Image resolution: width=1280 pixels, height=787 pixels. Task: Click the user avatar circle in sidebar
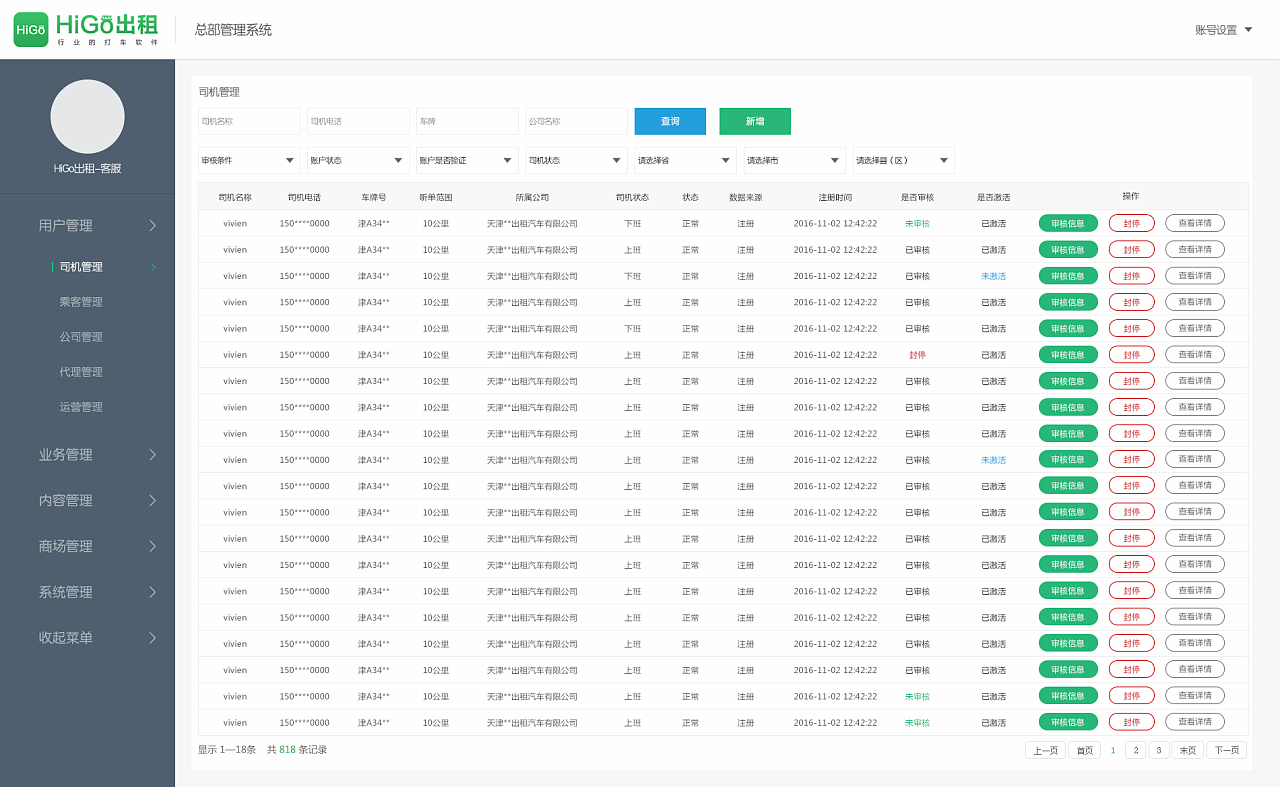pos(88,117)
